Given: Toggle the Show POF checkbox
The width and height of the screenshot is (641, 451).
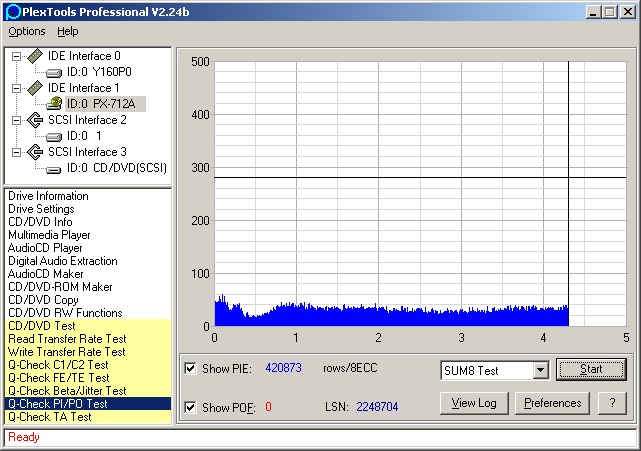Looking at the screenshot, I should [190, 407].
